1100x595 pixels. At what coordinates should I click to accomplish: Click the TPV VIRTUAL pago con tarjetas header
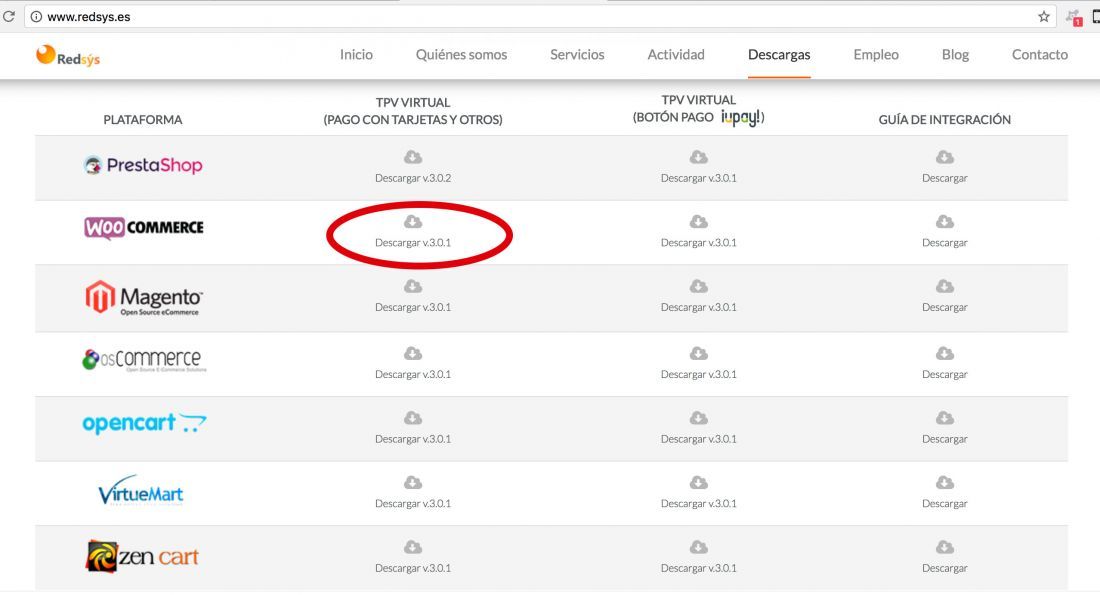click(413, 111)
